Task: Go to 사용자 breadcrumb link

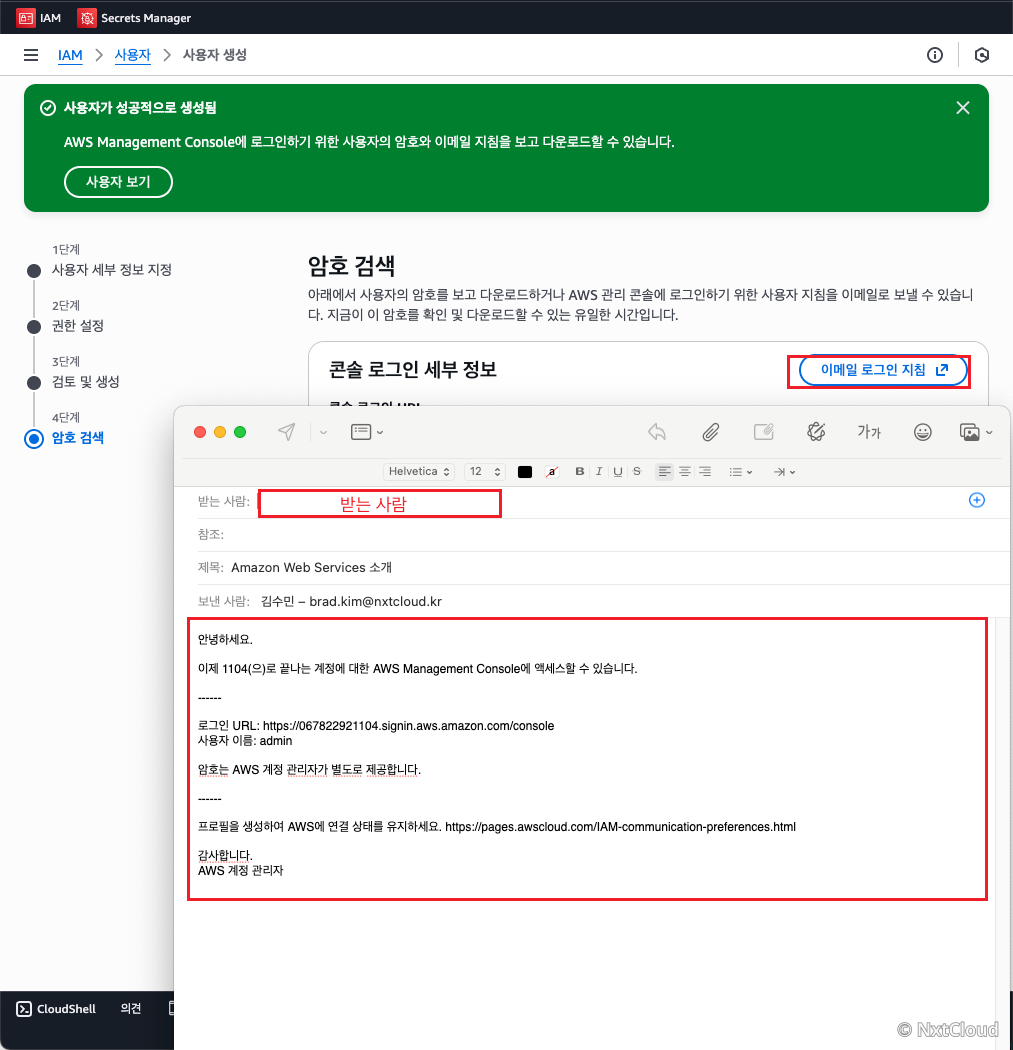Action: point(133,55)
